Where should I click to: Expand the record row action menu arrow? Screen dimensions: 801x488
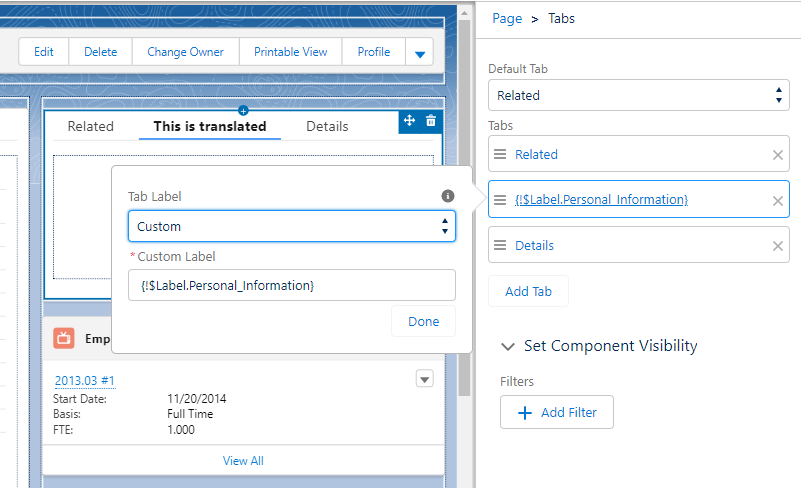click(x=424, y=379)
